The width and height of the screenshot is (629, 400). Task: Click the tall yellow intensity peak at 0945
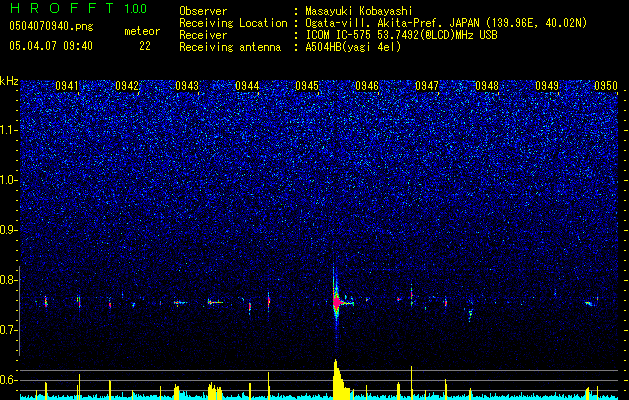pyautogui.click(x=339, y=379)
